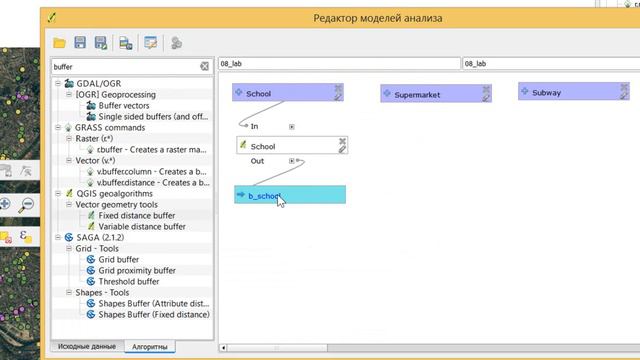Collapse the Vector geometry tools branch
Image resolution: width=640 pixels, height=360 pixels.
[x=69, y=204]
